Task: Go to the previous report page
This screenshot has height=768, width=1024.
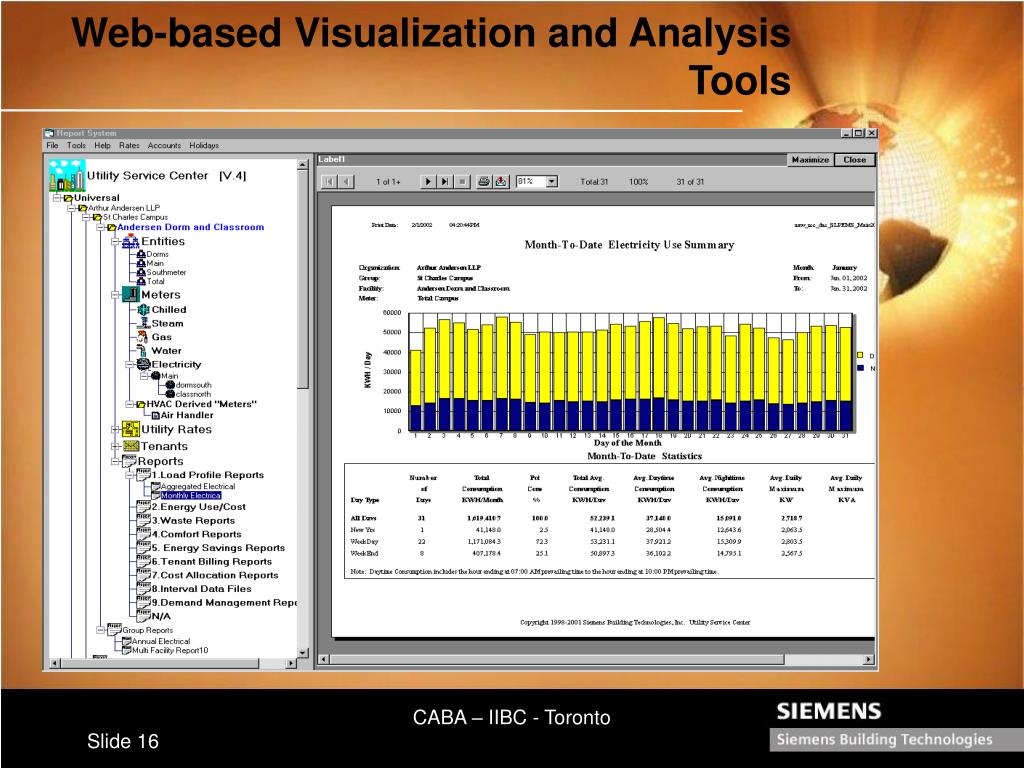Action: (x=347, y=182)
